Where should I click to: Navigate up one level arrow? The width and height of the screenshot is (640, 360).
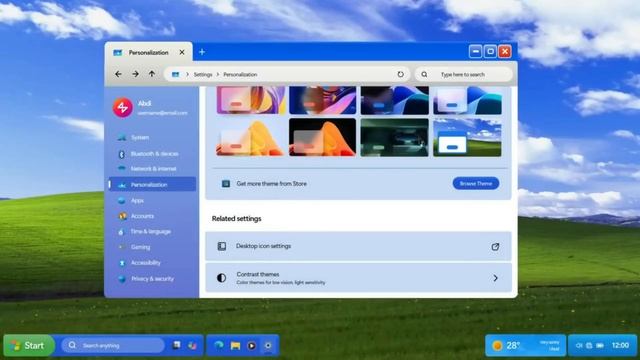click(152, 74)
